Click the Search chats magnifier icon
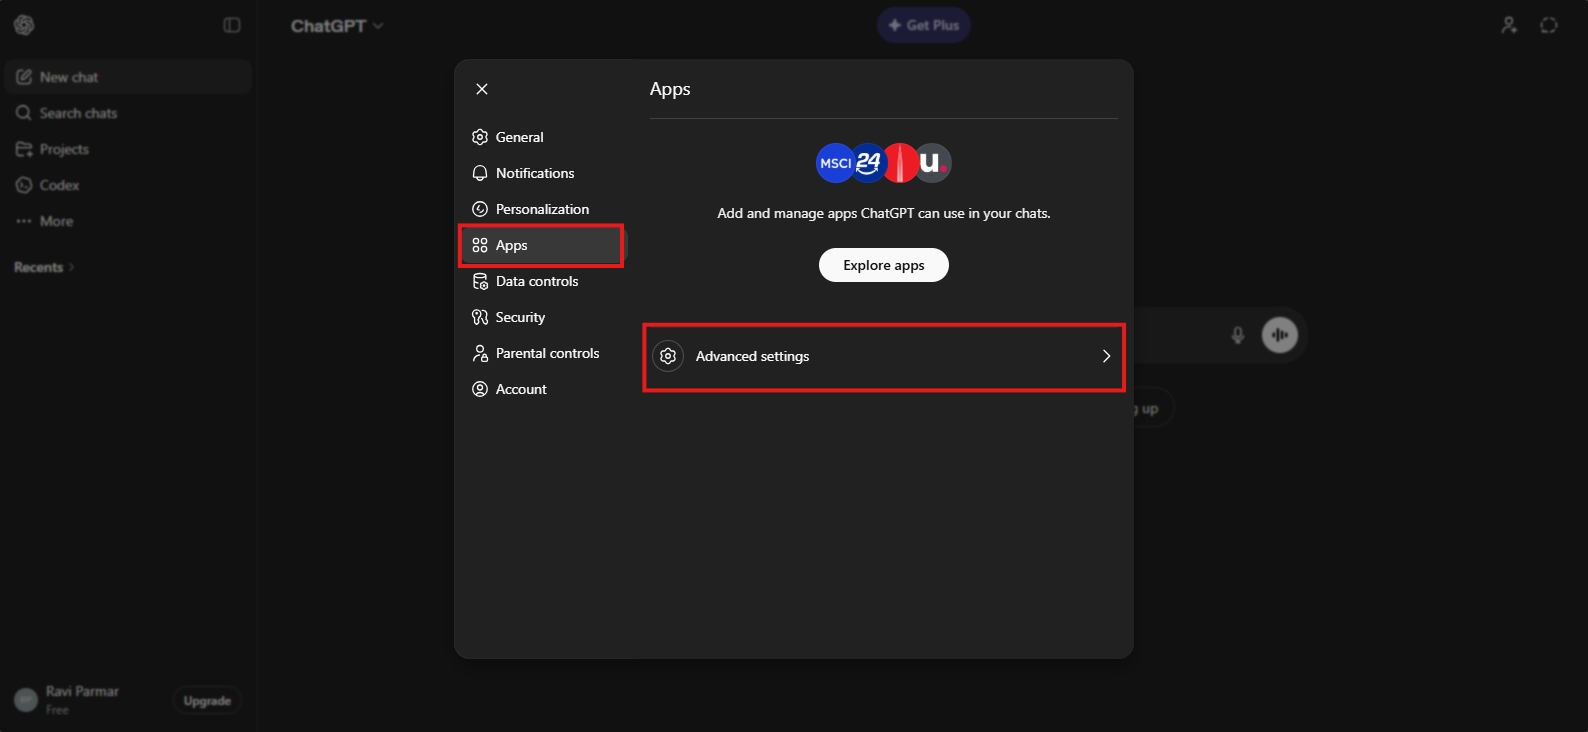Screen dimensions: 1588x732 click(x=24, y=113)
